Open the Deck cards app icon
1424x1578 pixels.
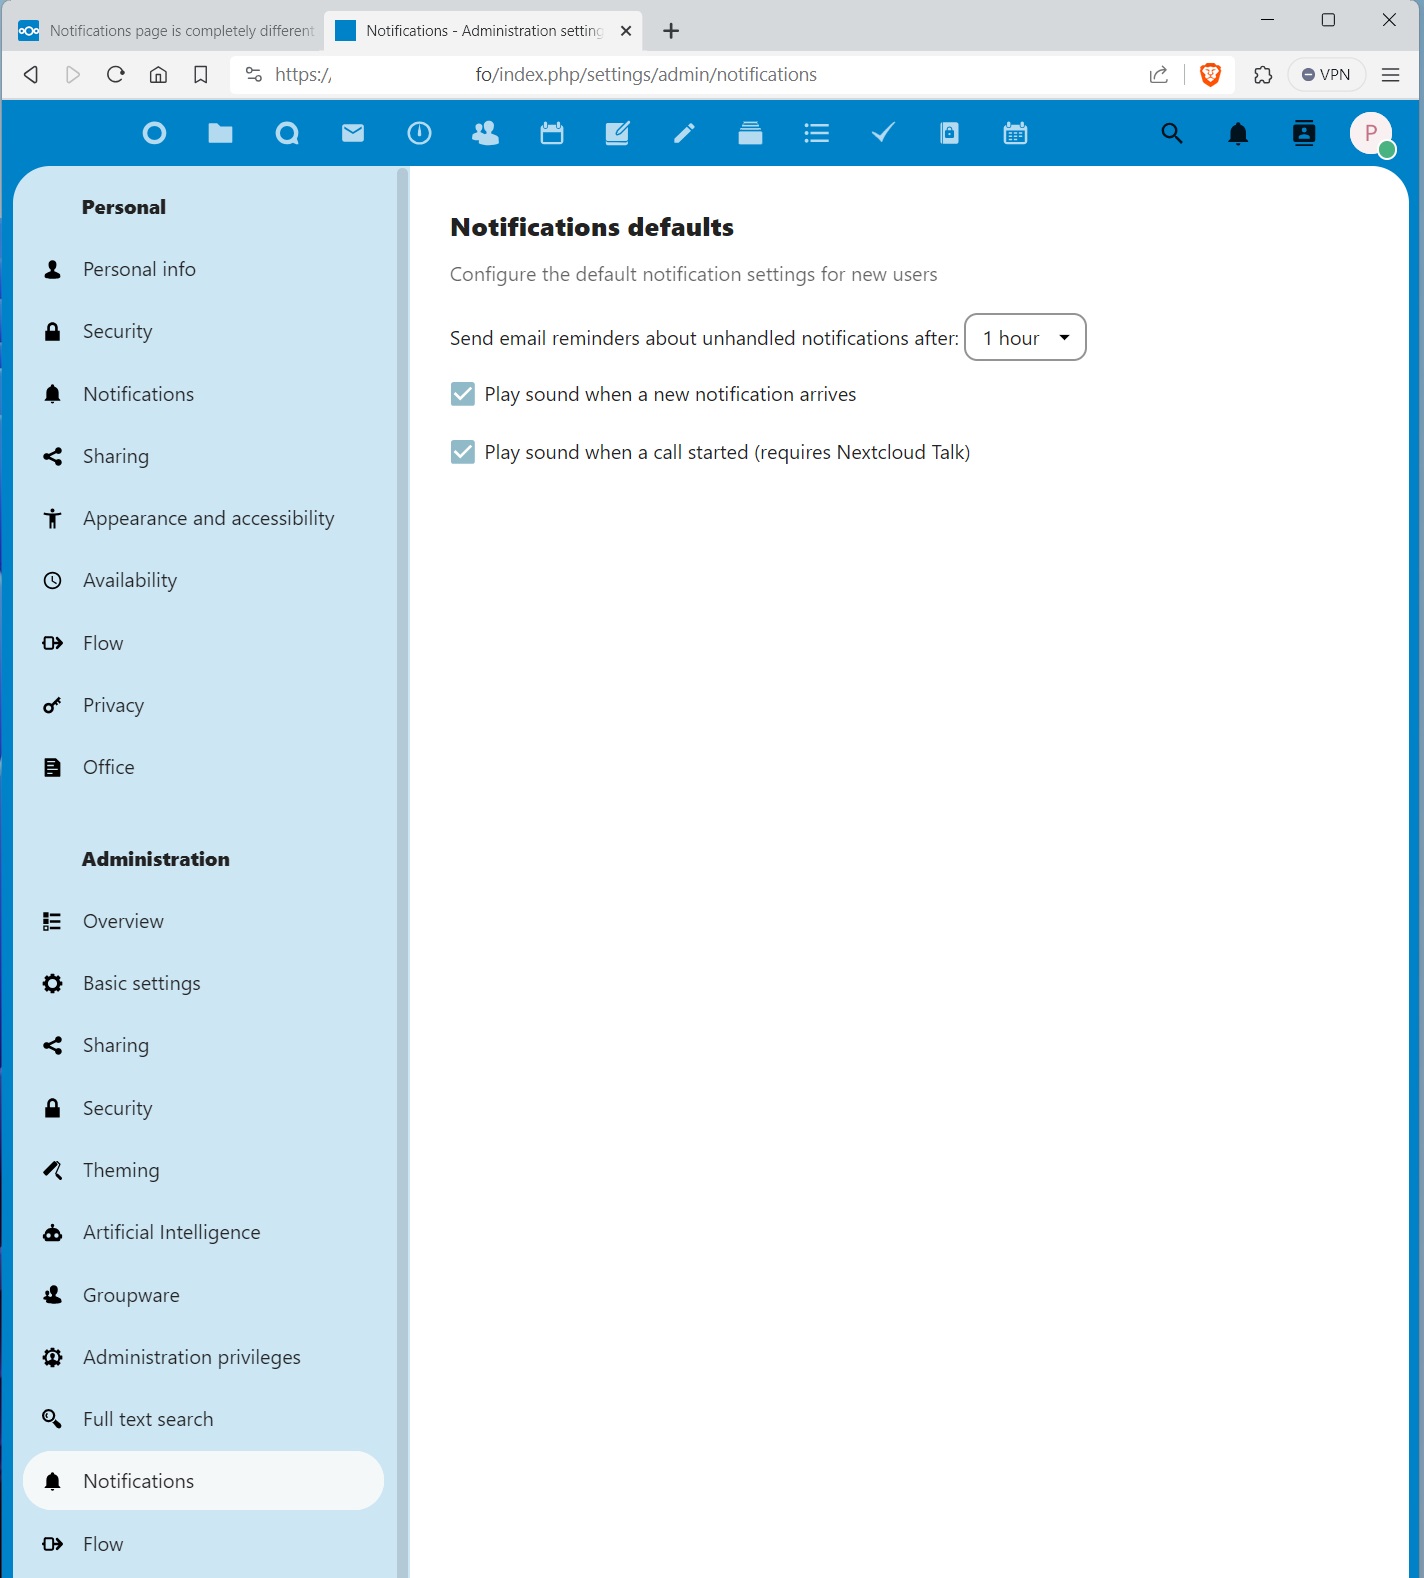(750, 133)
